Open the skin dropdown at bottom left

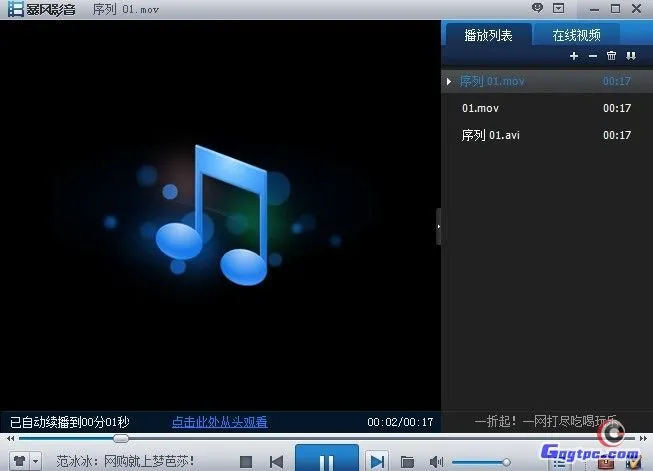click(x=36, y=462)
